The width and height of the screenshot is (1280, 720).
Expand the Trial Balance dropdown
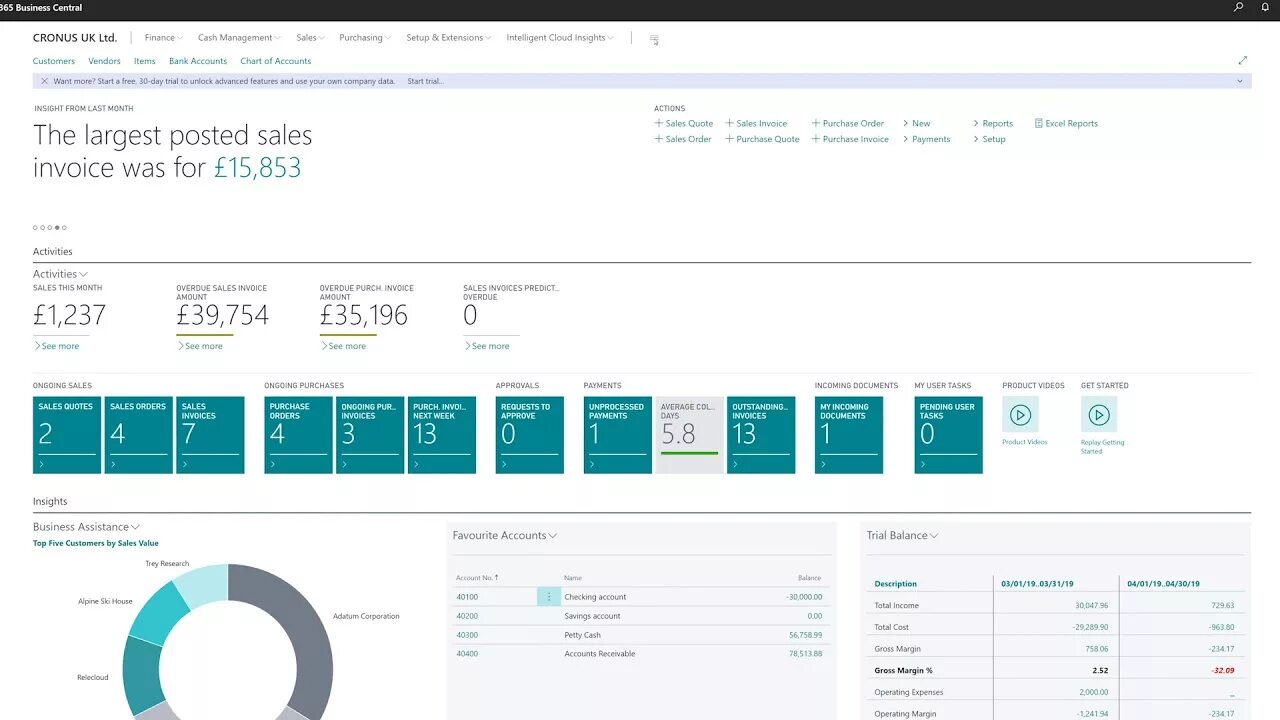[903, 536]
